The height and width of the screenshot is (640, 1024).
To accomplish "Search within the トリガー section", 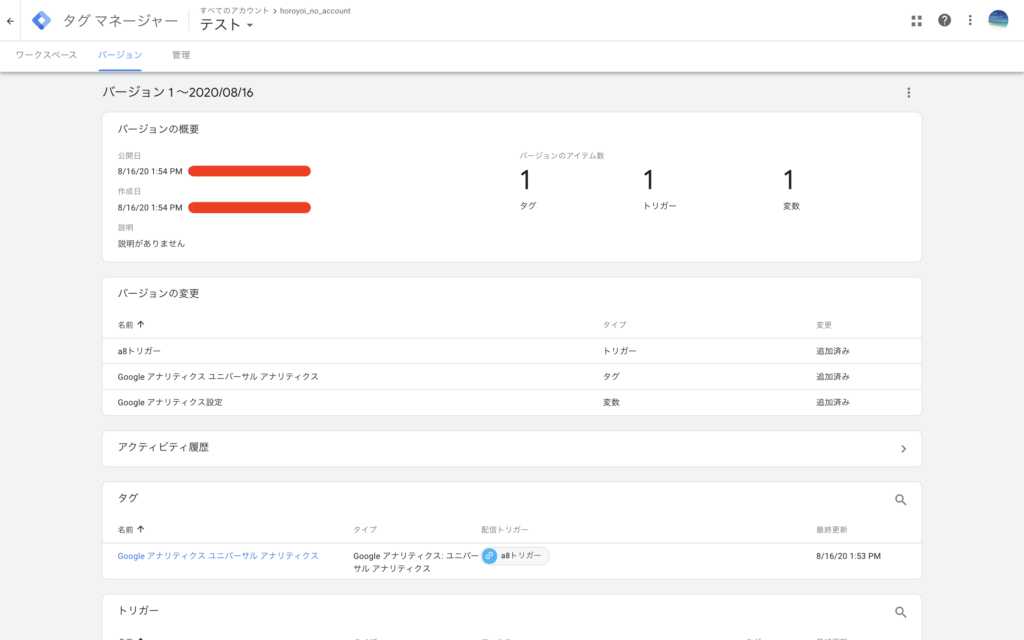I will [x=901, y=612].
